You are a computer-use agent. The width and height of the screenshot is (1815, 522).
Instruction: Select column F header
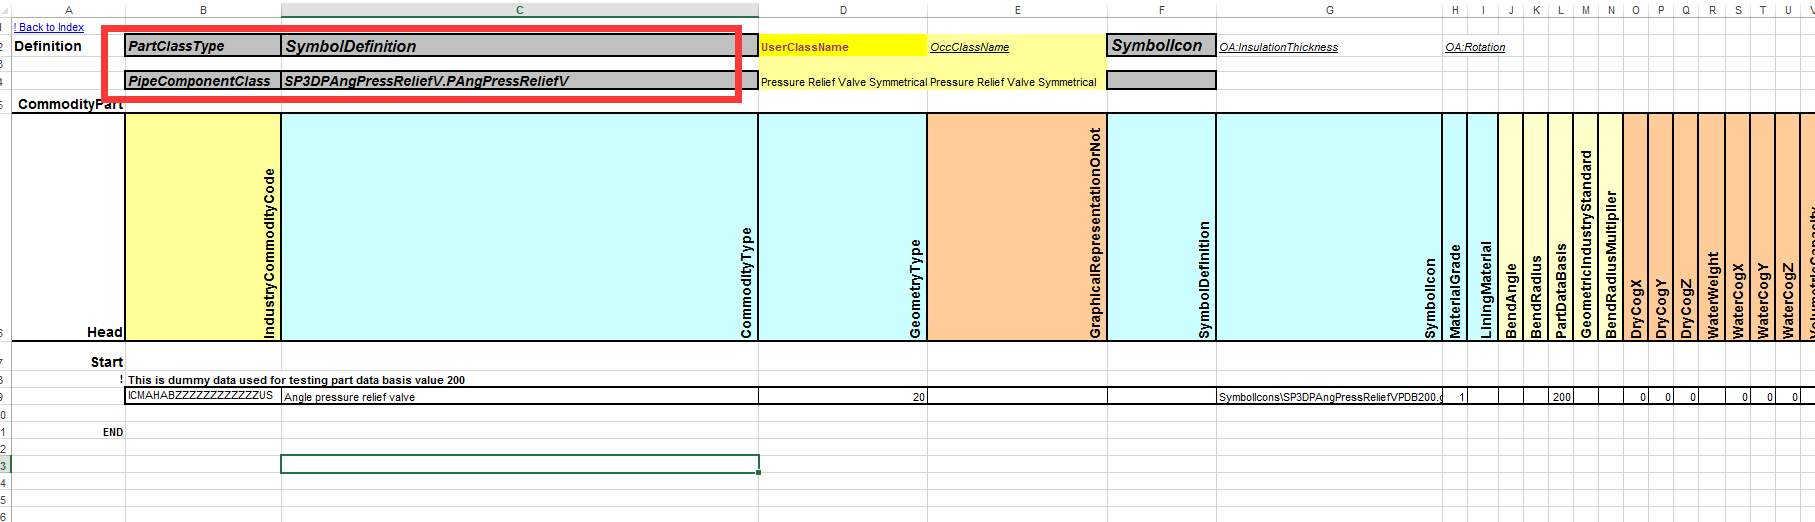pos(1162,10)
